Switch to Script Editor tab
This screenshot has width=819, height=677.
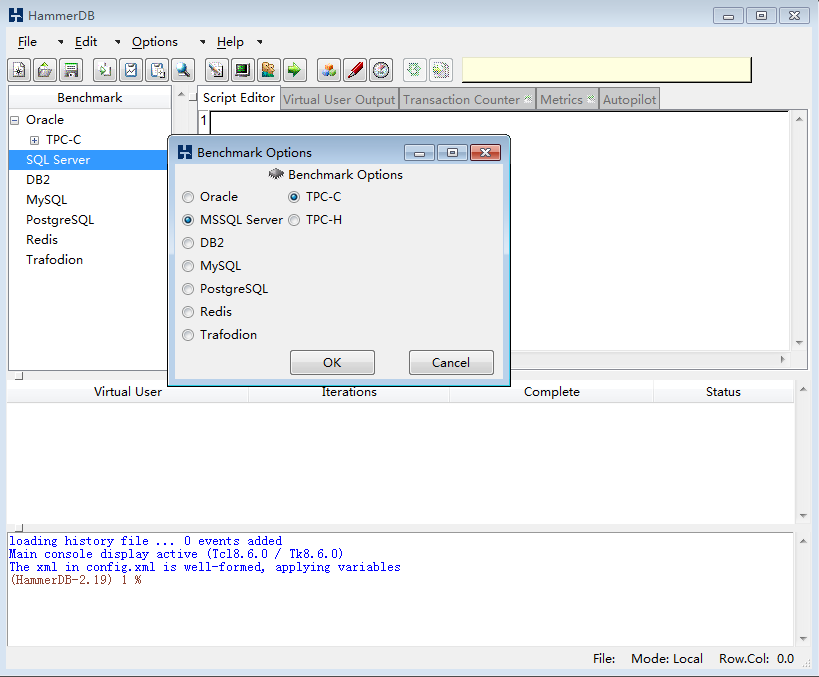coord(239,98)
